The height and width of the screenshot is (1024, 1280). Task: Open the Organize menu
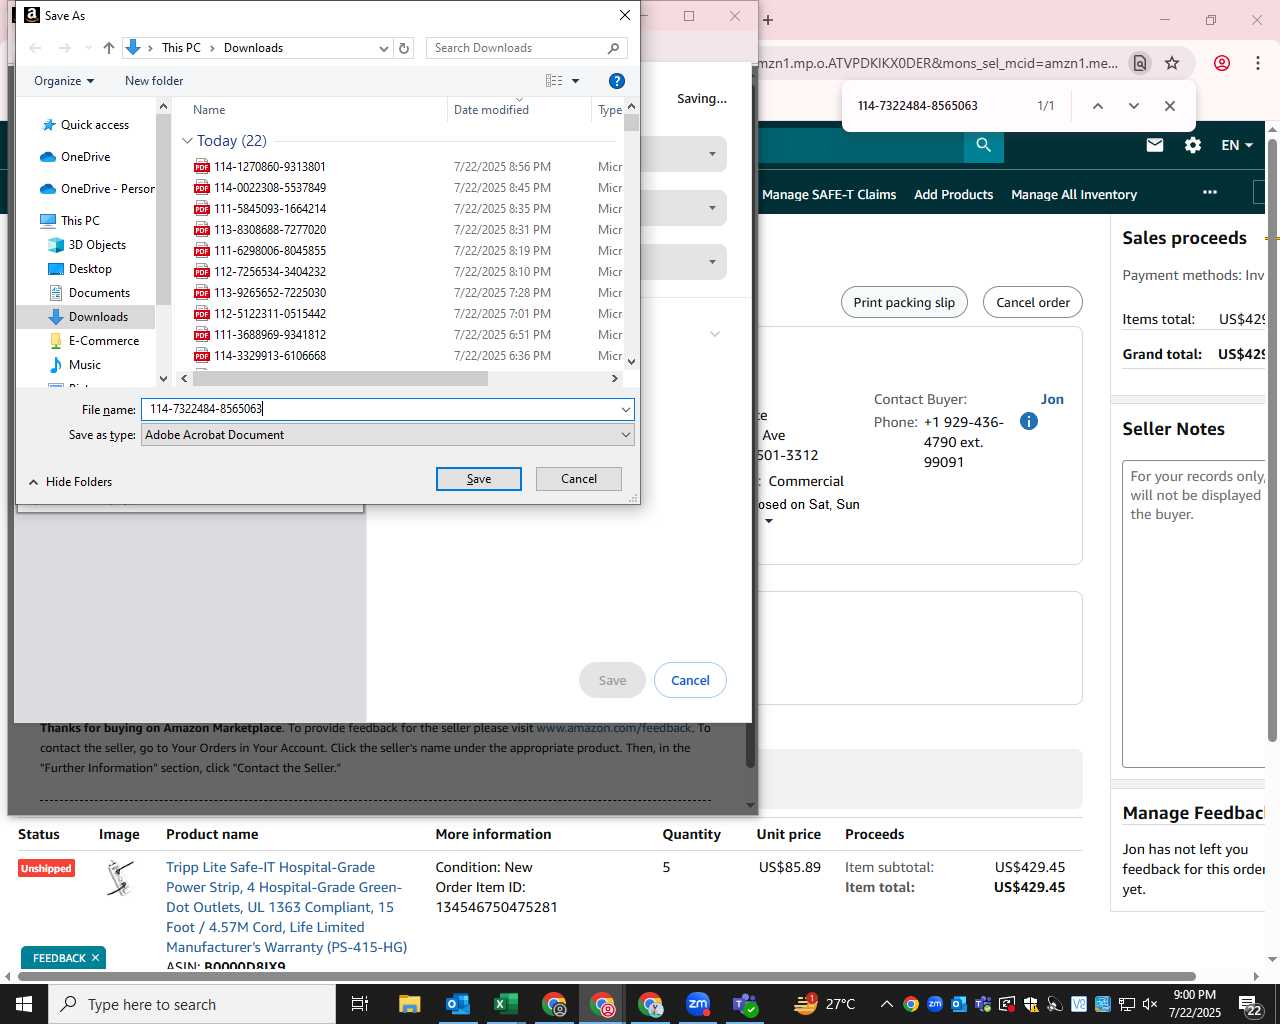click(x=64, y=81)
